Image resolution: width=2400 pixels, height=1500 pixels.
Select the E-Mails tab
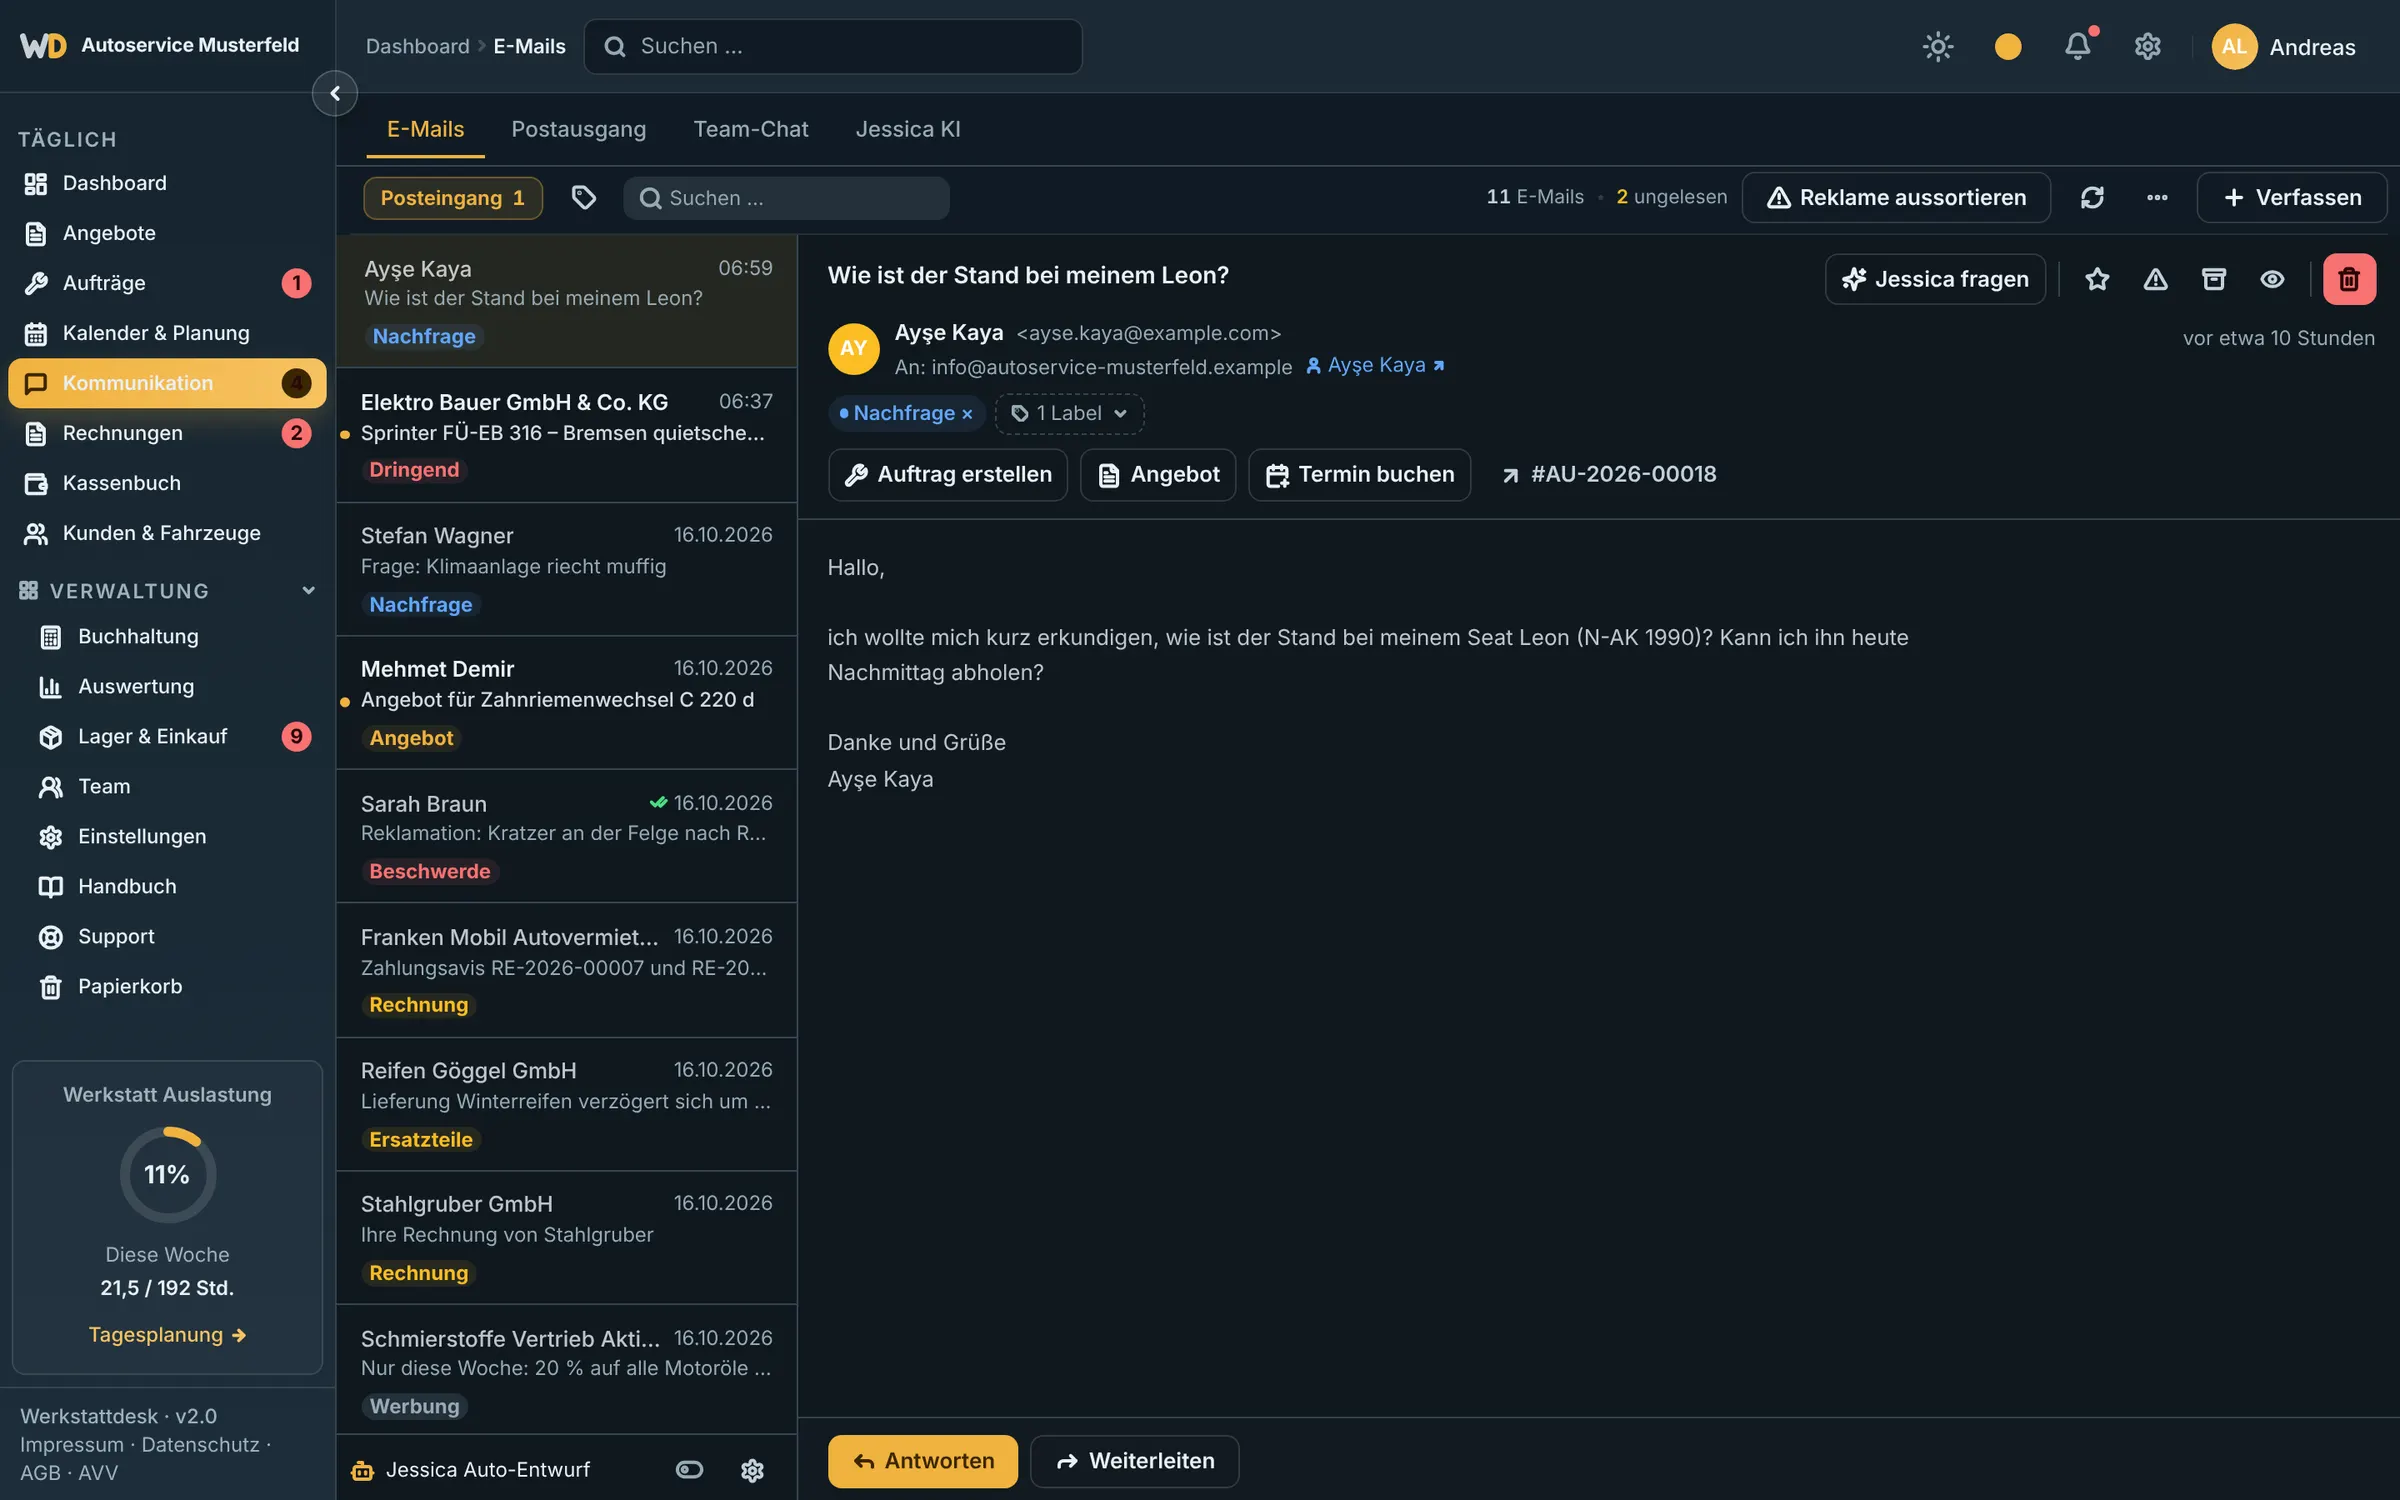pos(425,129)
